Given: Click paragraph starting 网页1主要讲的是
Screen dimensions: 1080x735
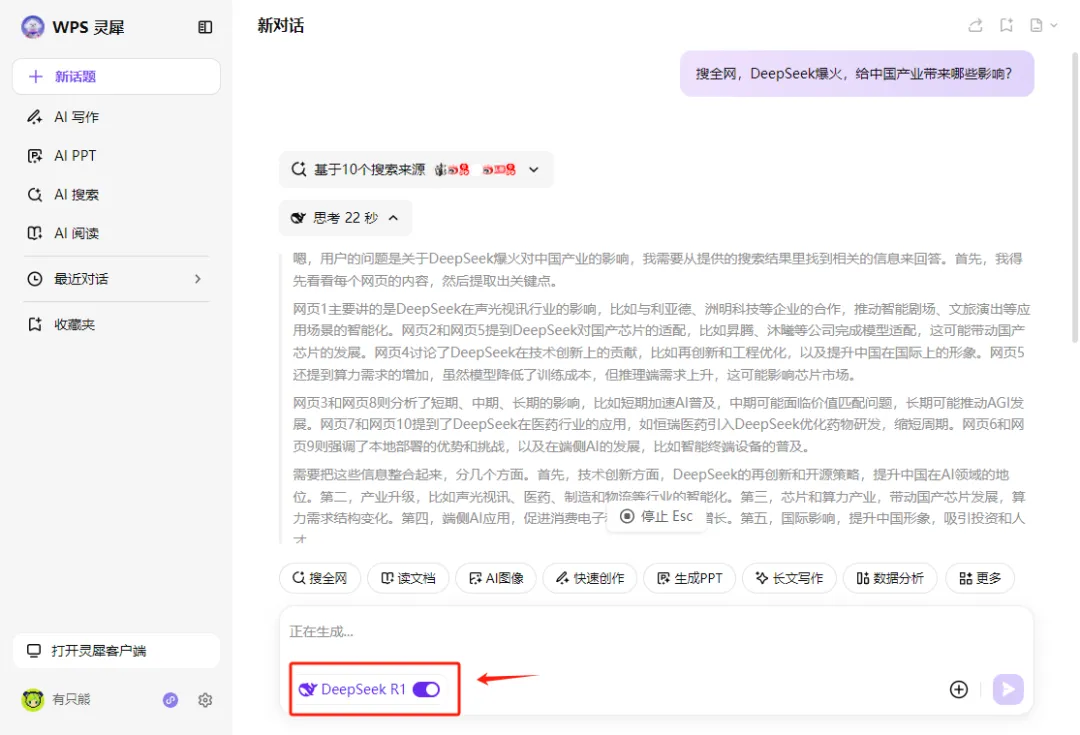Looking at the screenshot, I should tap(659, 342).
